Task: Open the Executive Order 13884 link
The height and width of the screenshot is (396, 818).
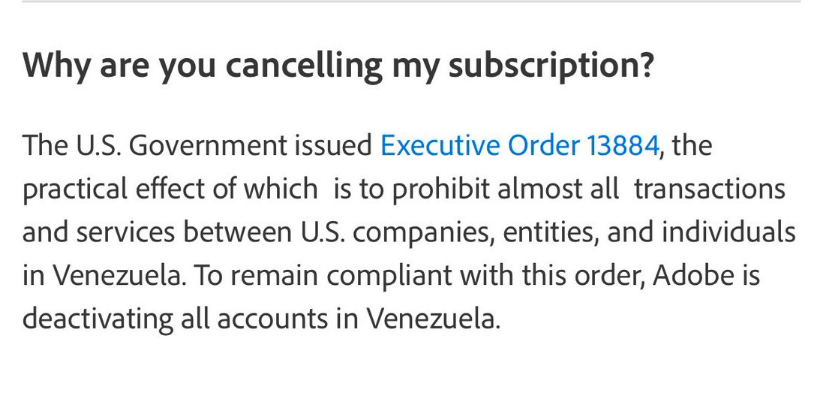Action: click(x=520, y=145)
